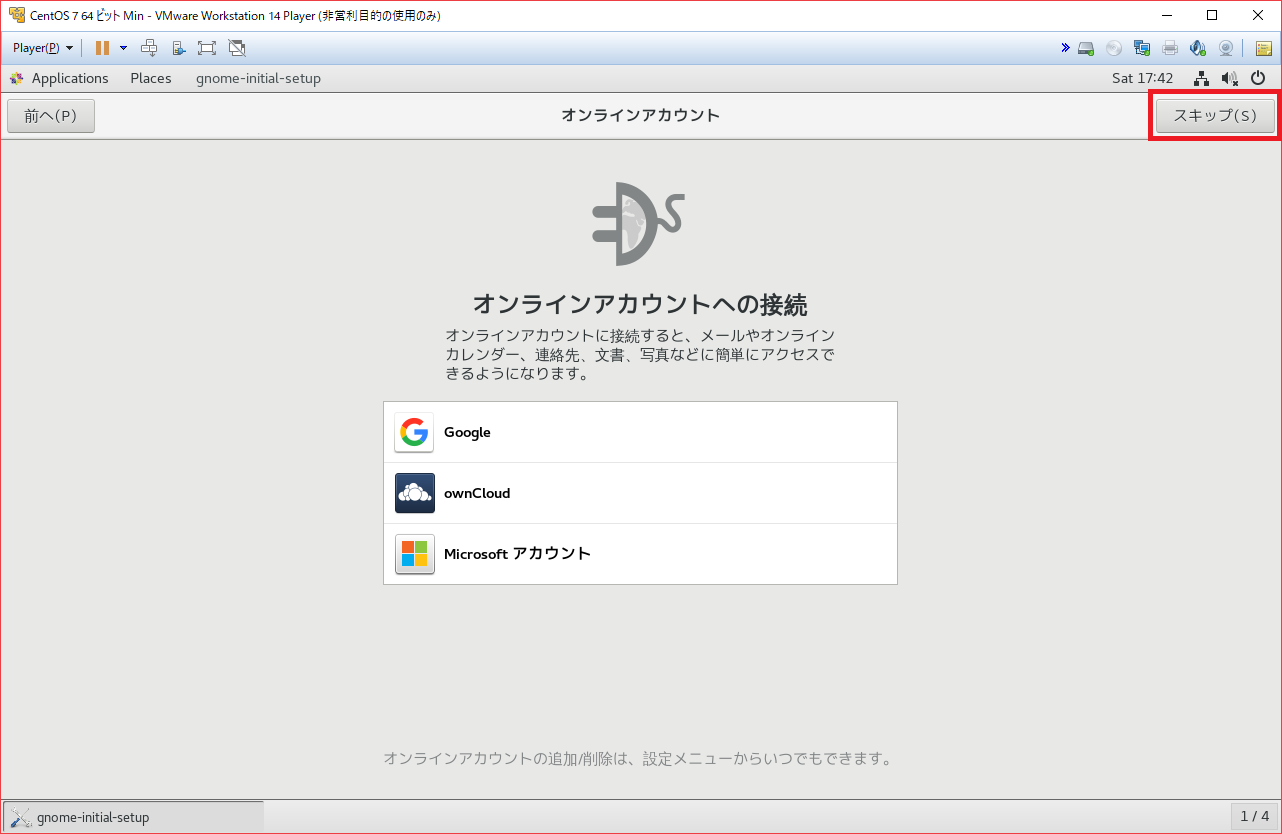Select the ownCloud account row
Image resolution: width=1282 pixels, height=834 pixels.
point(640,493)
